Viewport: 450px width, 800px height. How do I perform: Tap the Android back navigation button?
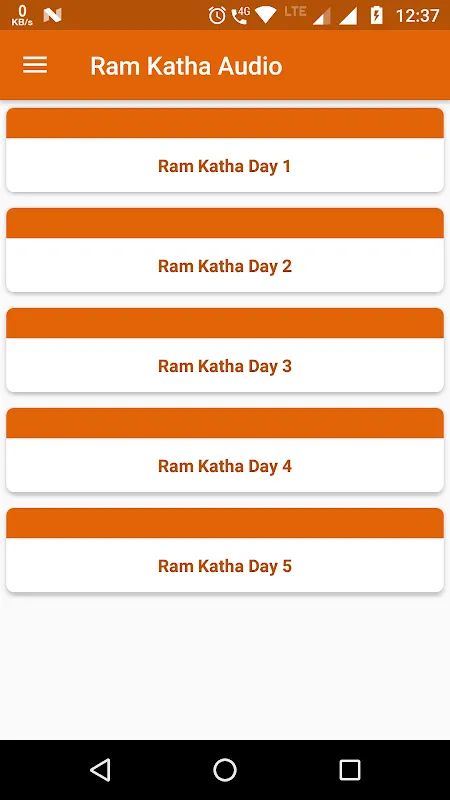point(100,769)
